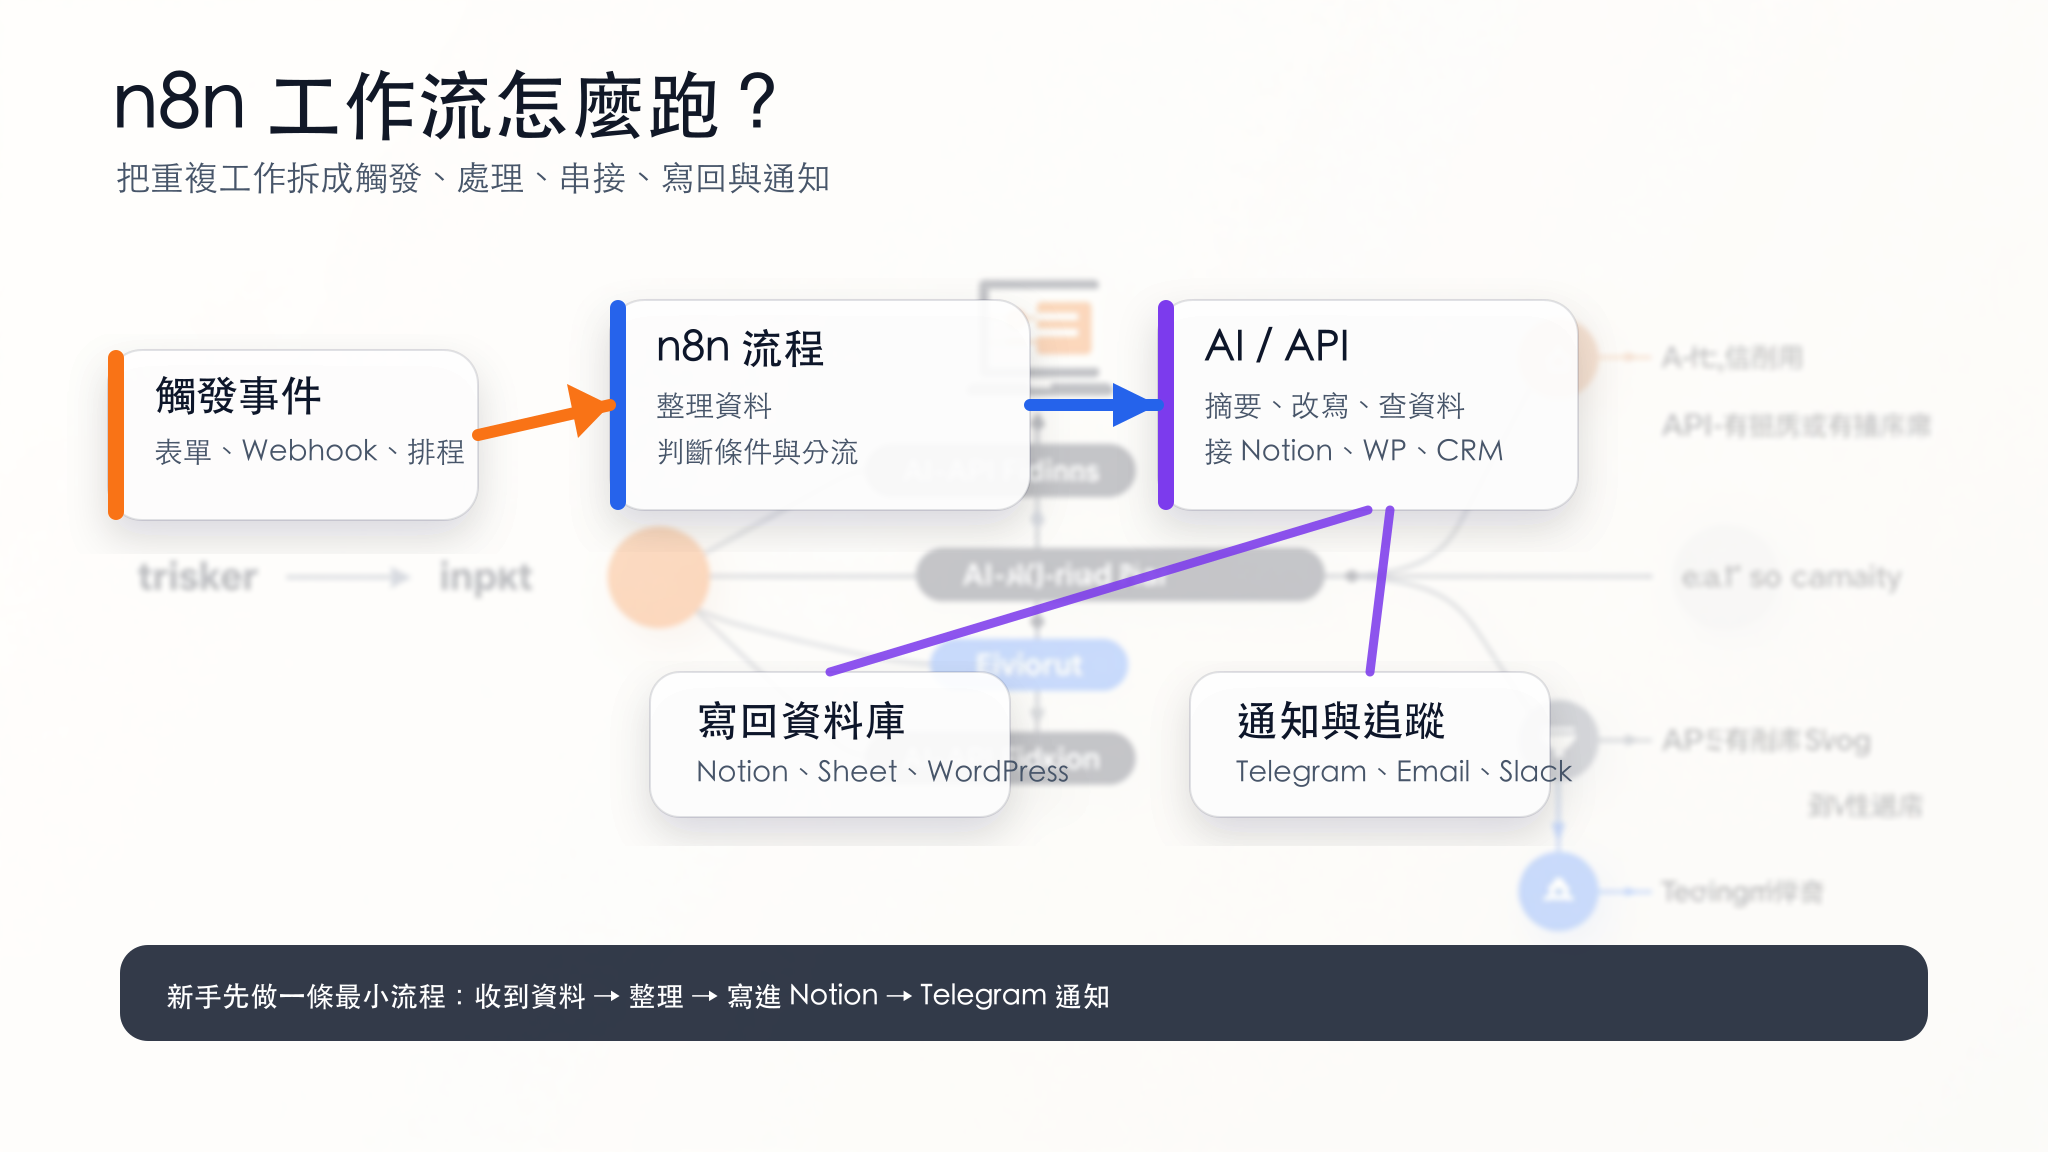Screen dimensions: 2048x1152
Task: Select the 通知與追蹤 card heading
Action: pos(1341,721)
